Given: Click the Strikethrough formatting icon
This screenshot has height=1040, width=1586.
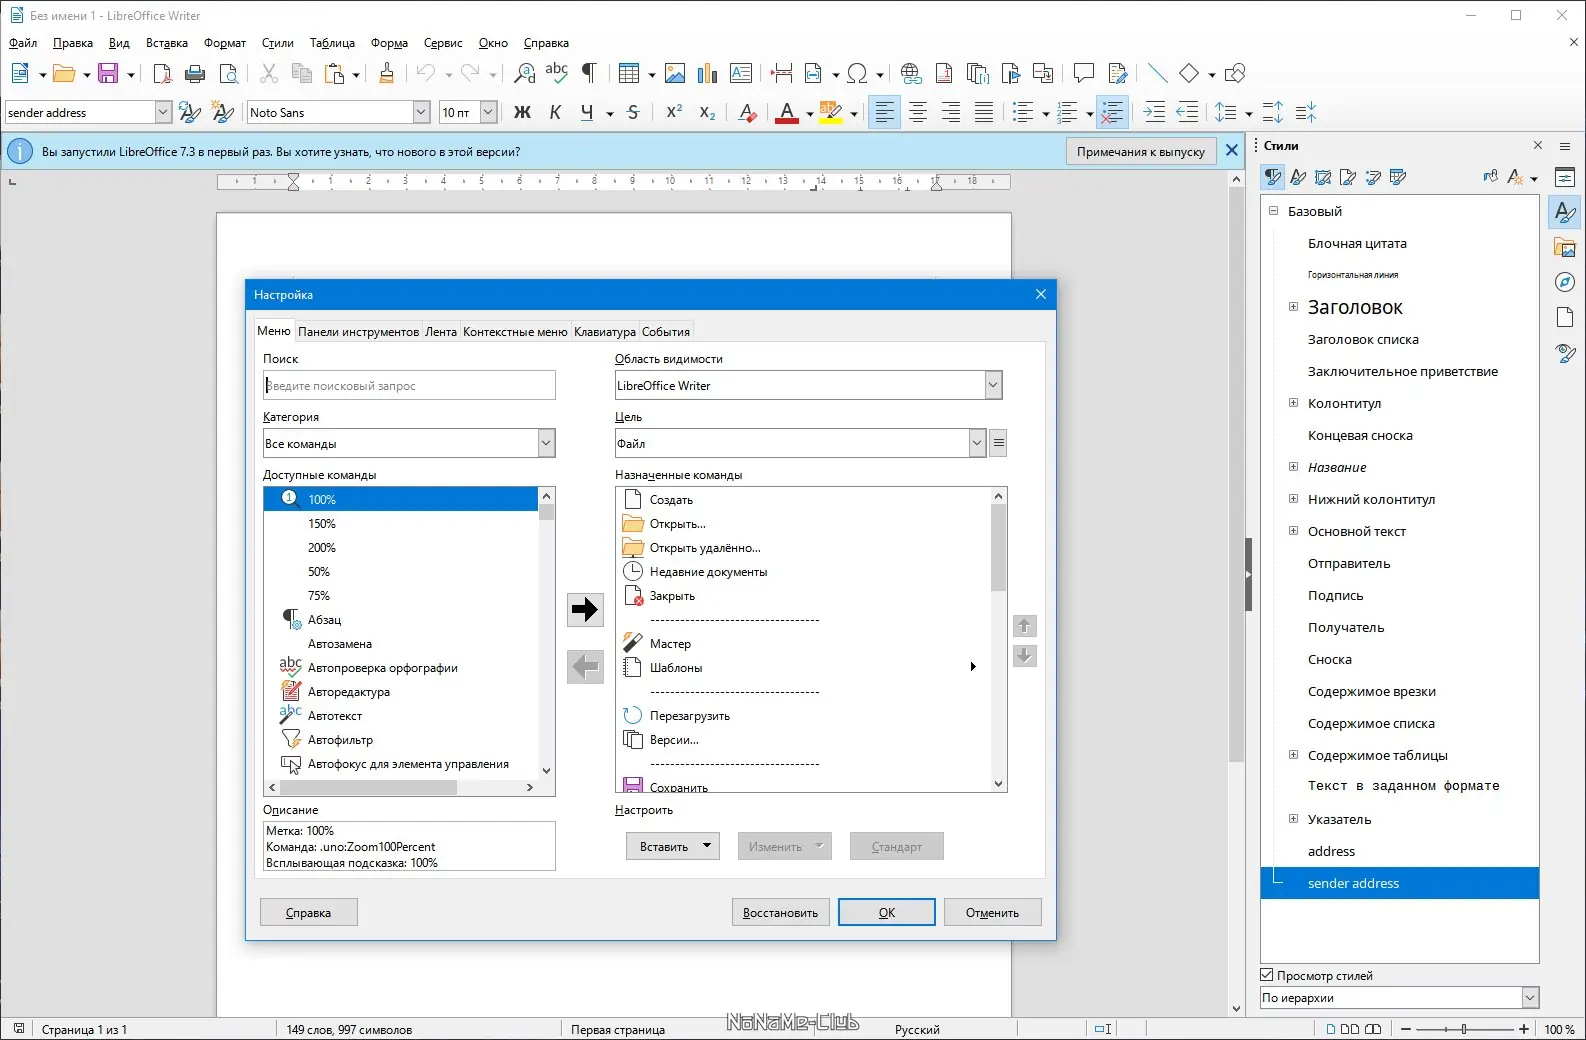Looking at the screenshot, I should [x=633, y=113].
